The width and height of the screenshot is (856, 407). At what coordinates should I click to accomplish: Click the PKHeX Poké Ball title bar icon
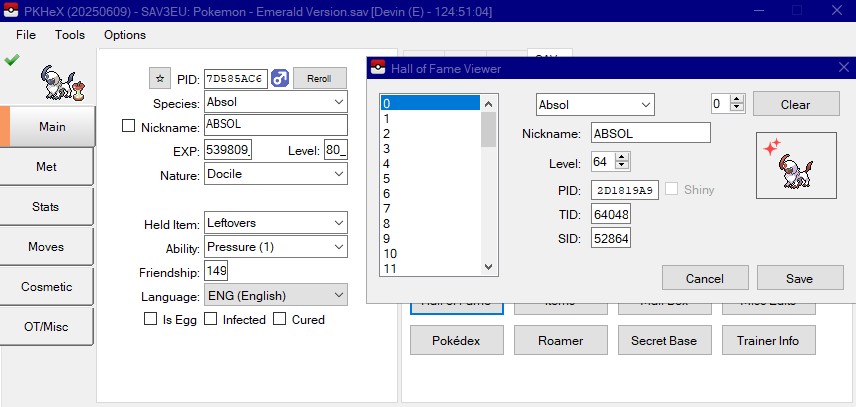[11, 10]
